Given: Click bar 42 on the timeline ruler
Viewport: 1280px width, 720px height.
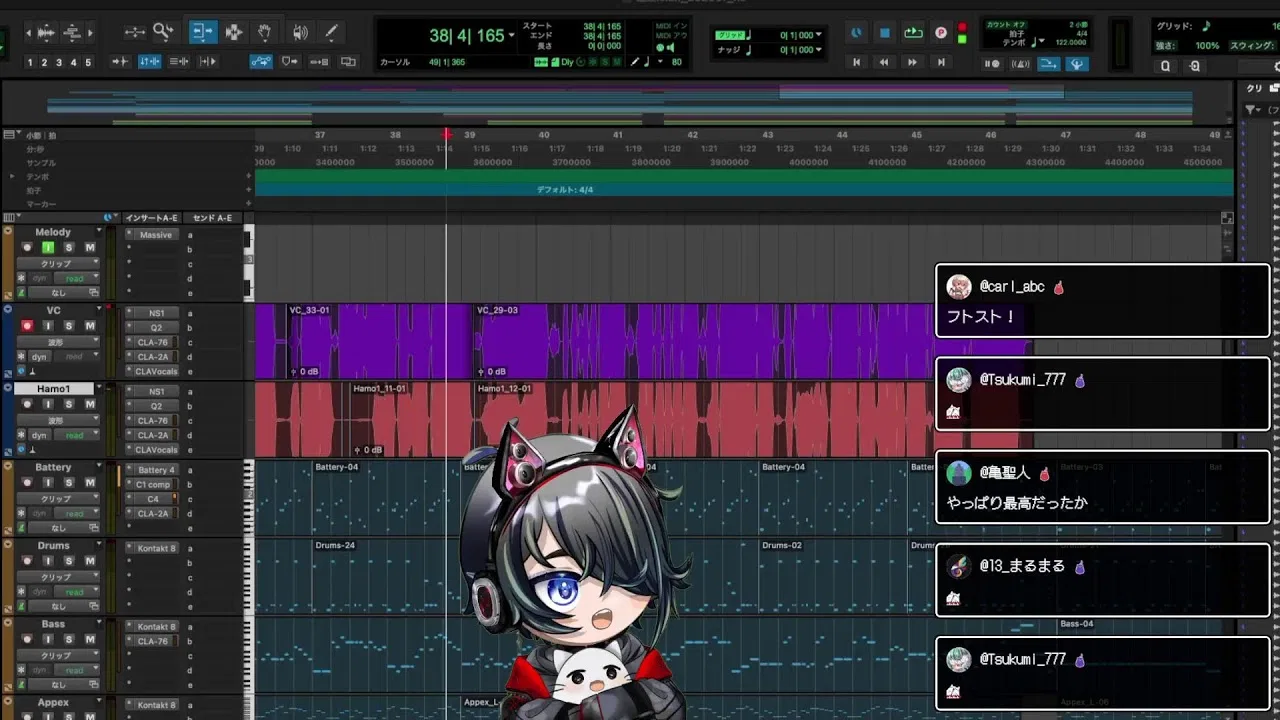Looking at the screenshot, I should click(x=692, y=135).
